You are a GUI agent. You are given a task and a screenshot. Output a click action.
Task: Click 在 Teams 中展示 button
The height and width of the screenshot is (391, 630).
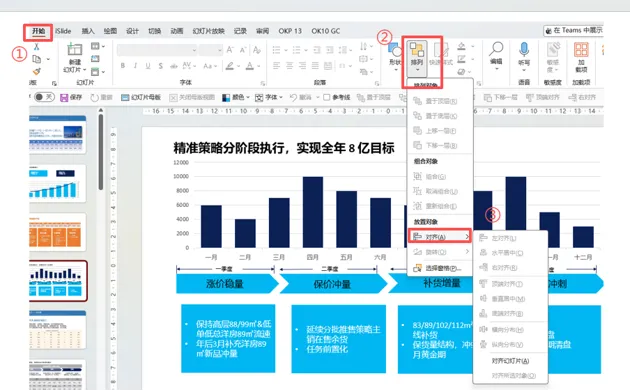(x=573, y=31)
